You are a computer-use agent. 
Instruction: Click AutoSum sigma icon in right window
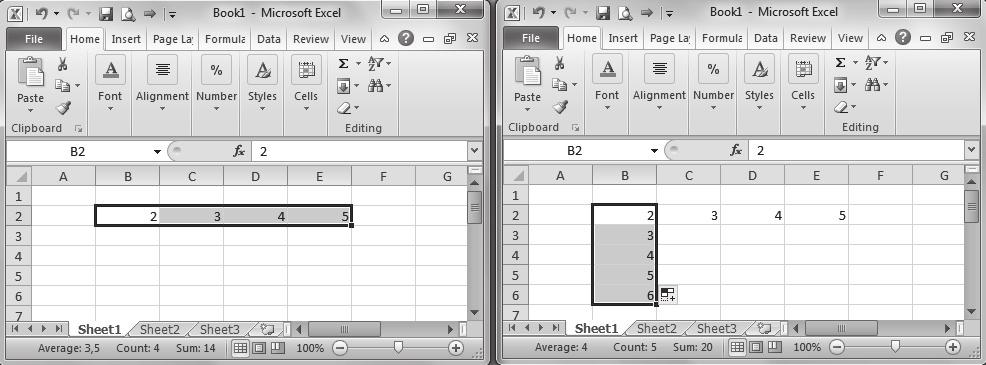840,63
